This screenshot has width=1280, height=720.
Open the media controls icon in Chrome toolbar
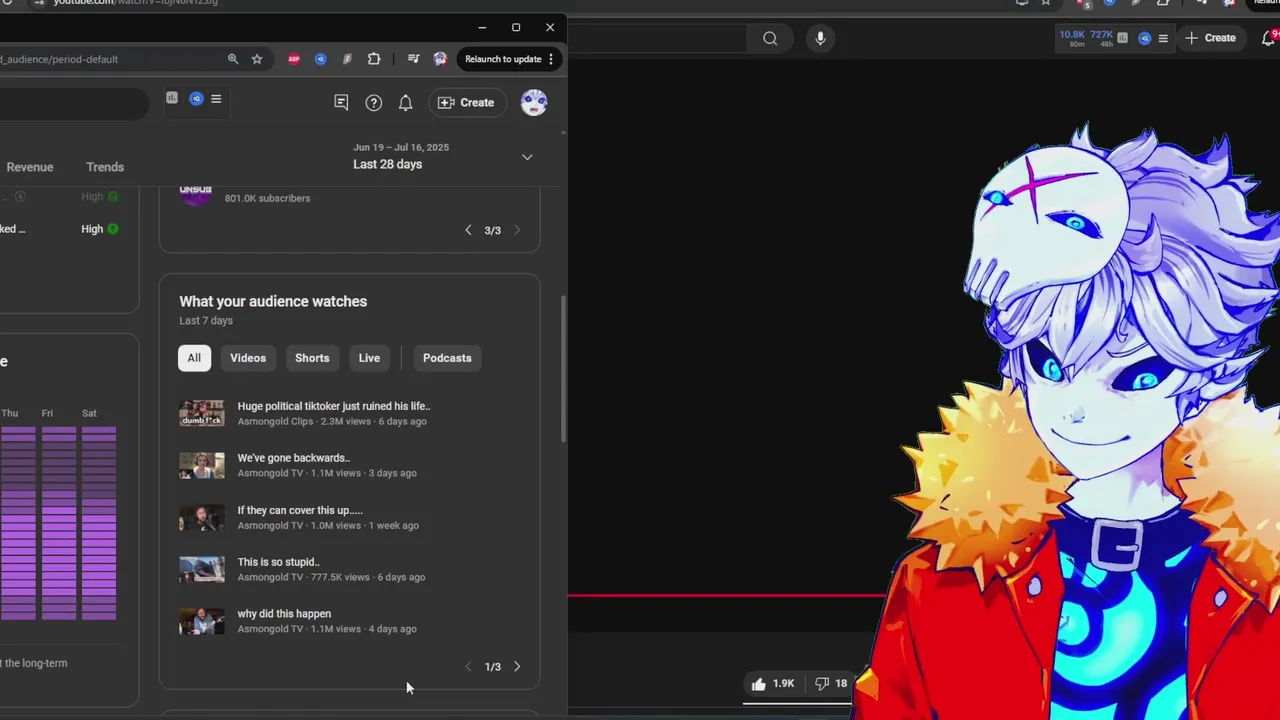click(413, 59)
